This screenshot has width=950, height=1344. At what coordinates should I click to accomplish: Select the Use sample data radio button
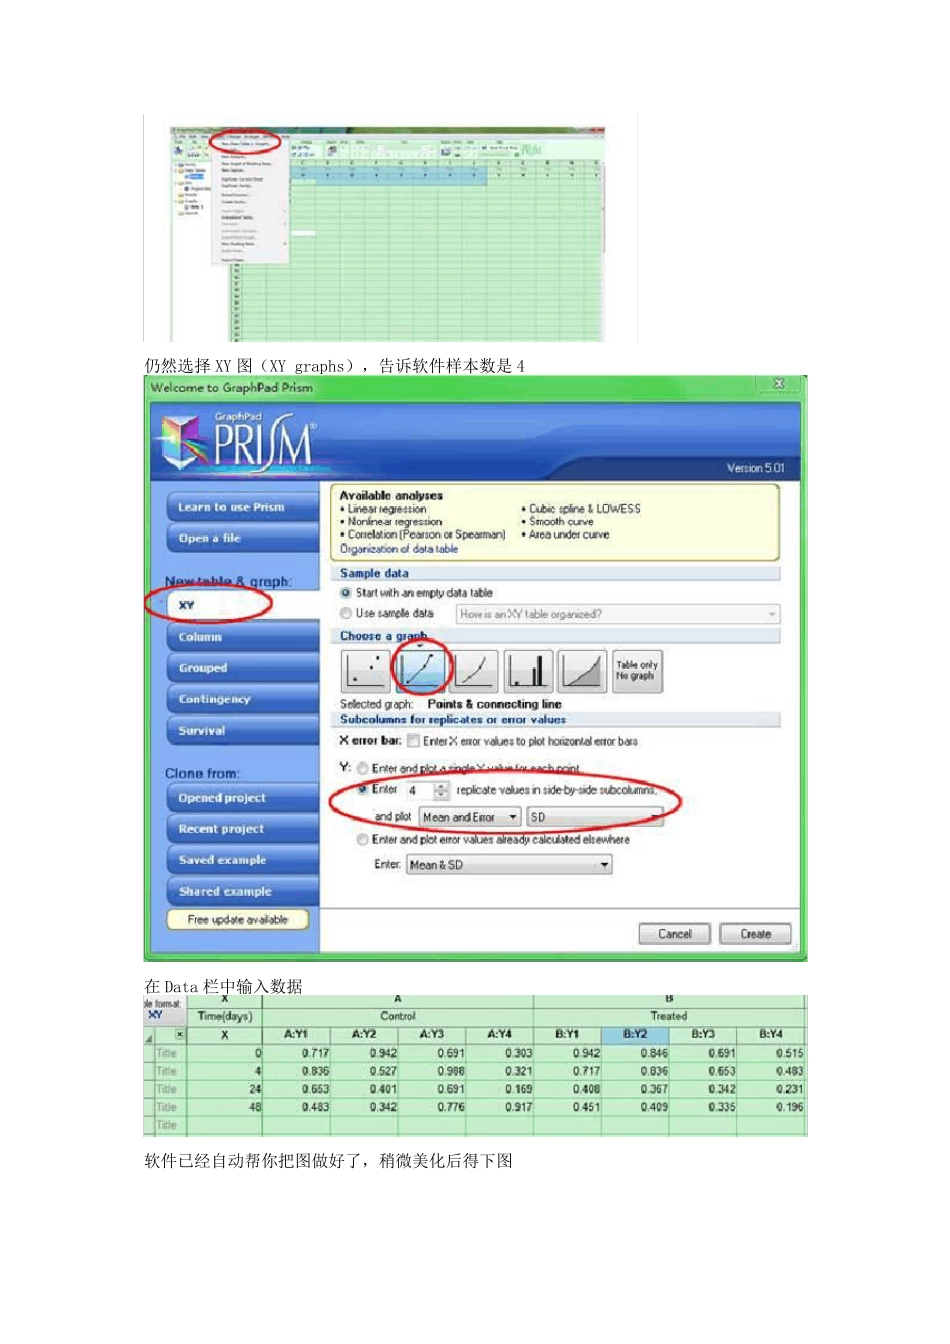point(346,613)
